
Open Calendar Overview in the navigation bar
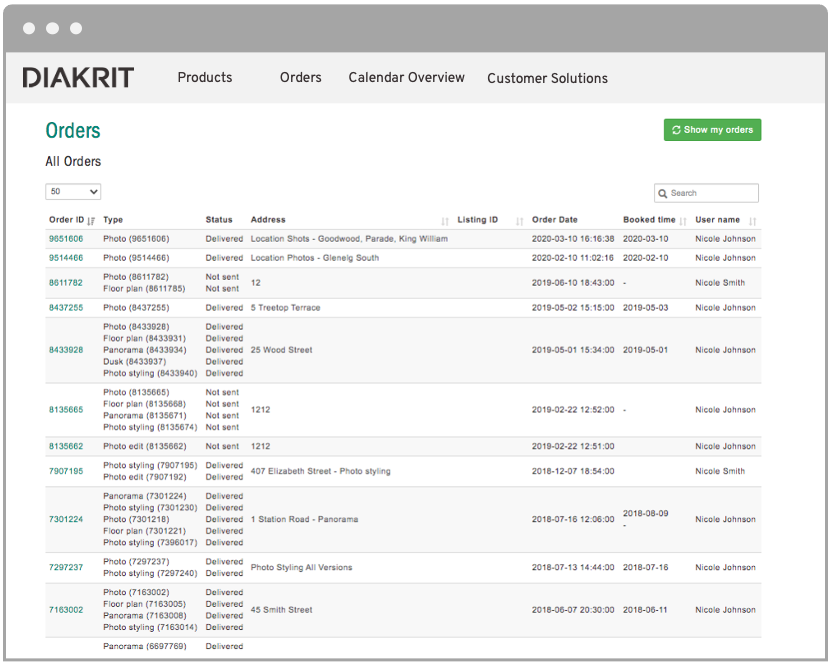point(406,78)
